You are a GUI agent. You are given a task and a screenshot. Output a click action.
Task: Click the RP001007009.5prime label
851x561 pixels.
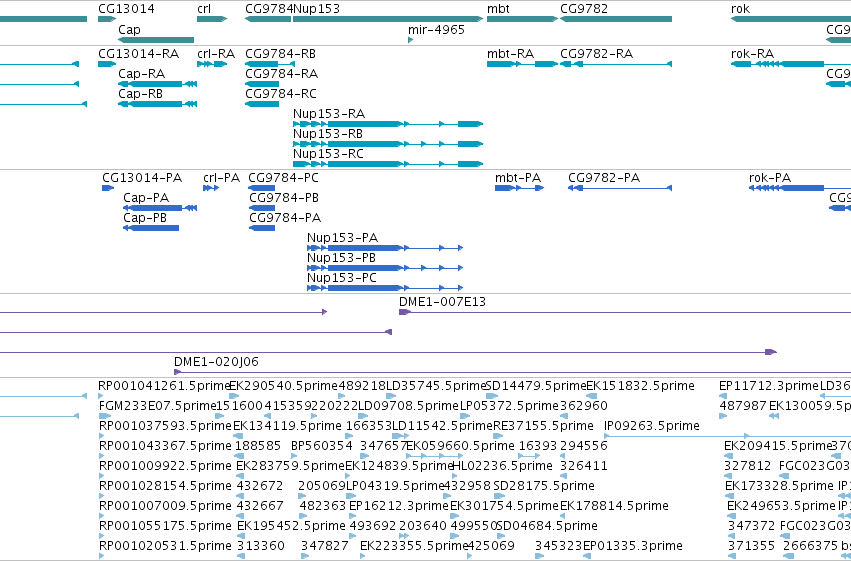[165, 506]
